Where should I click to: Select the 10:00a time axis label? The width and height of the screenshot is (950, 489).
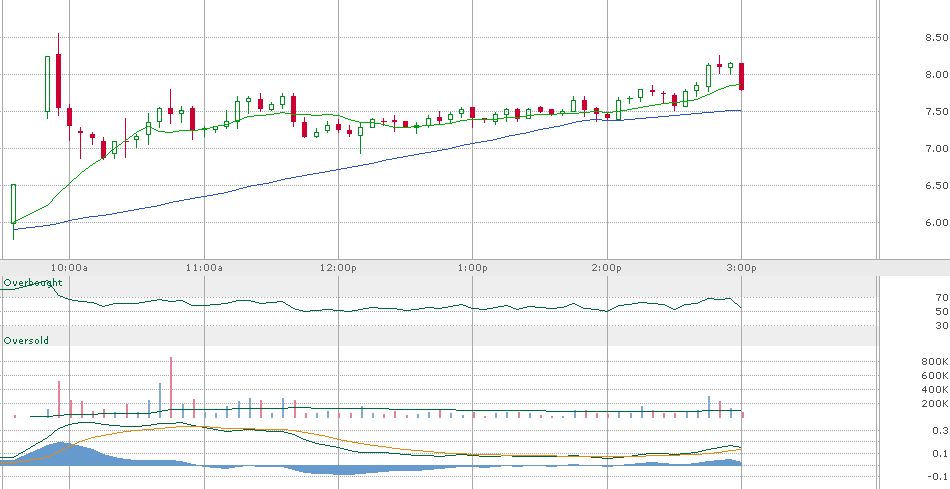[x=69, y=268]
